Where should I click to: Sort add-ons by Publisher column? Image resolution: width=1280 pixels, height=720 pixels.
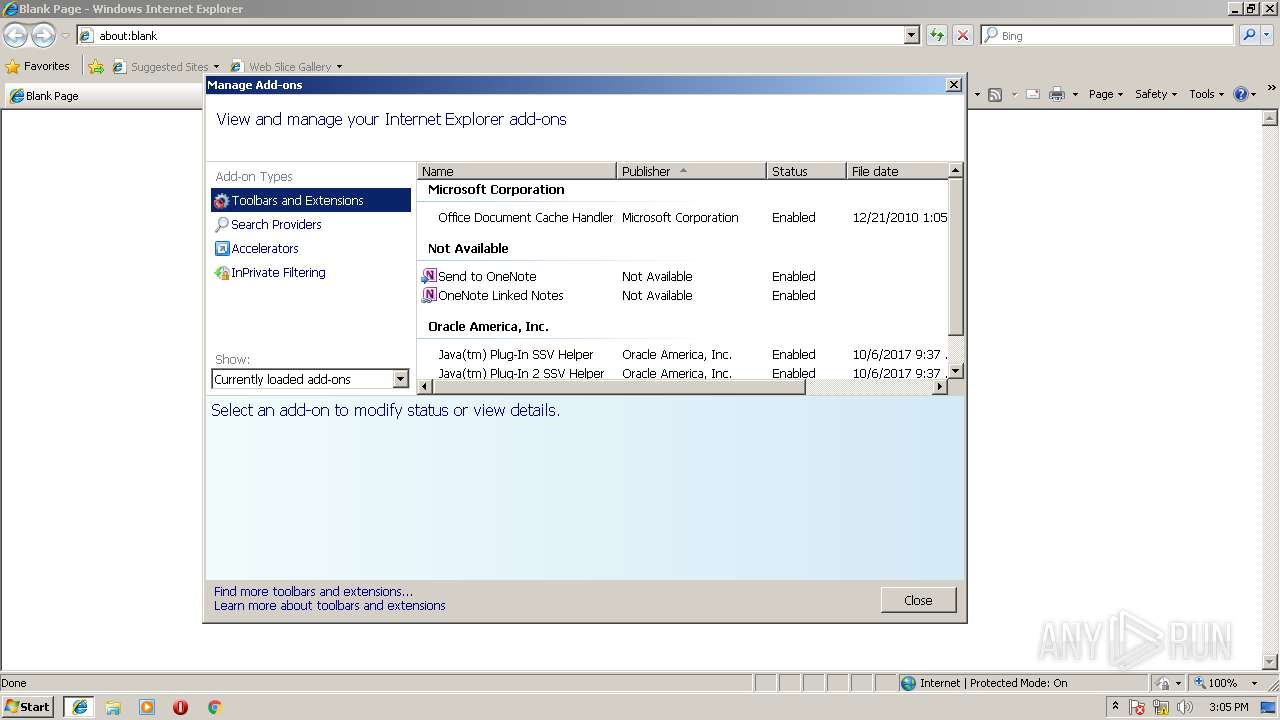[691, 171]
